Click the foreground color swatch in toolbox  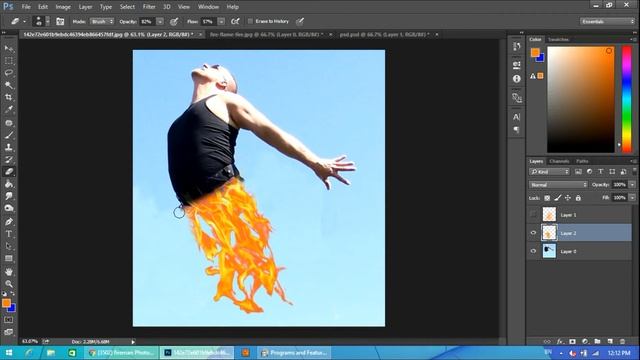[x=6, y=303]
